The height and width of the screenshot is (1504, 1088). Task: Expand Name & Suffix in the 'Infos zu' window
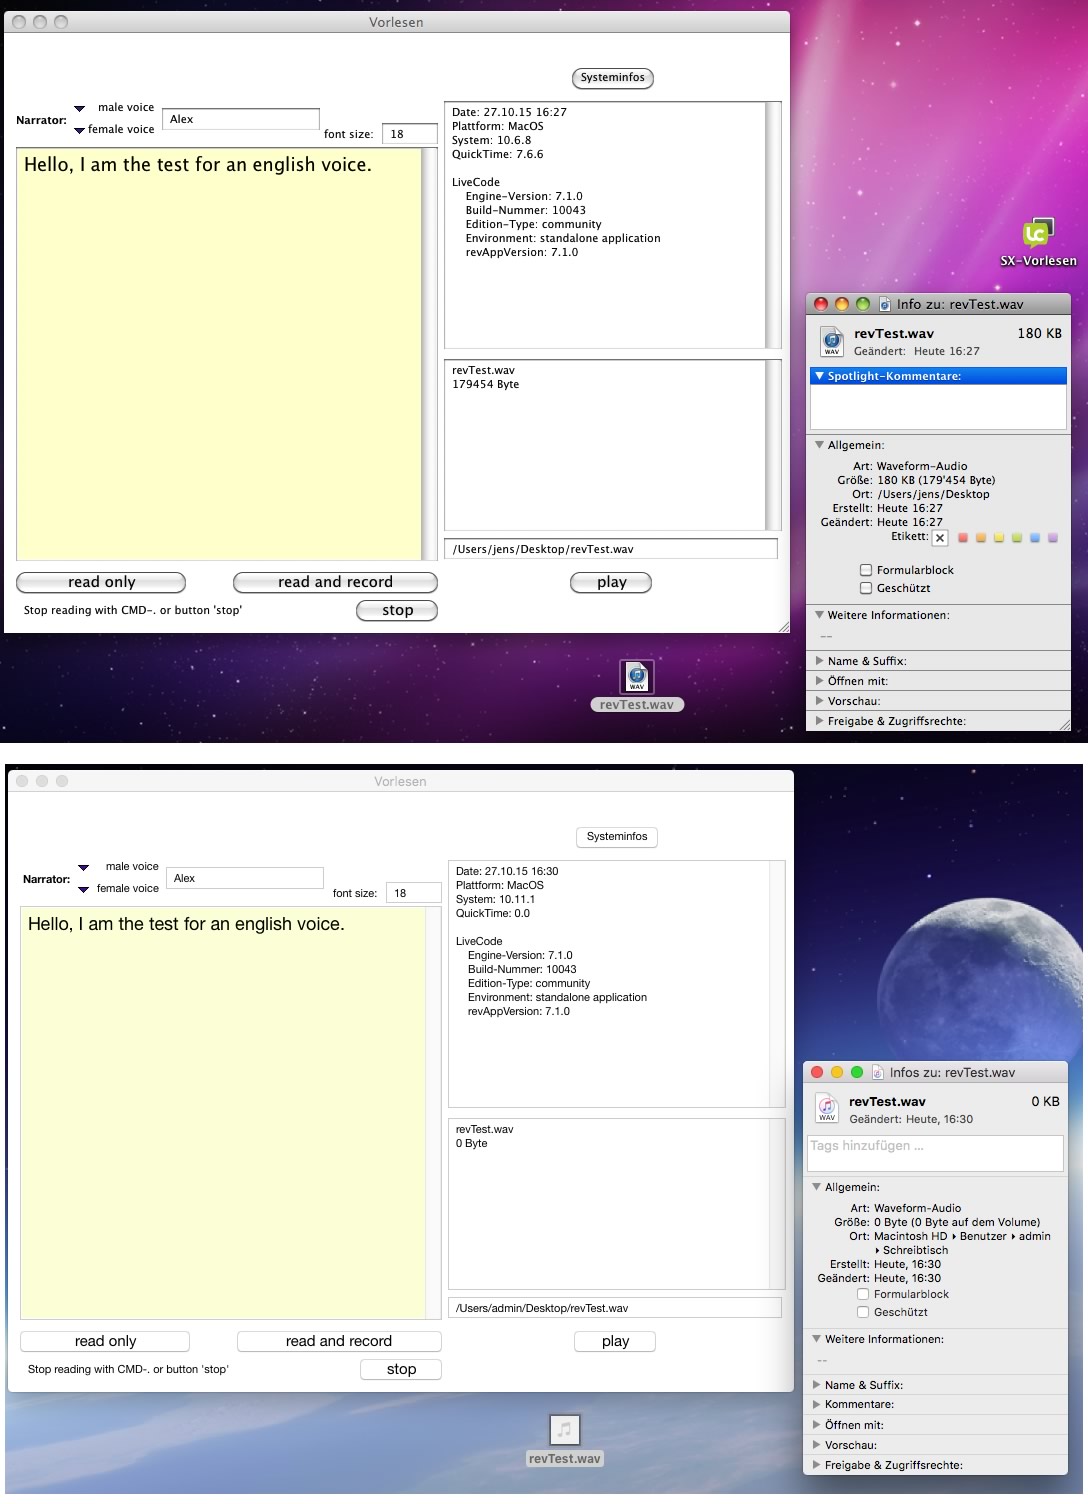tap(817, 1385)
